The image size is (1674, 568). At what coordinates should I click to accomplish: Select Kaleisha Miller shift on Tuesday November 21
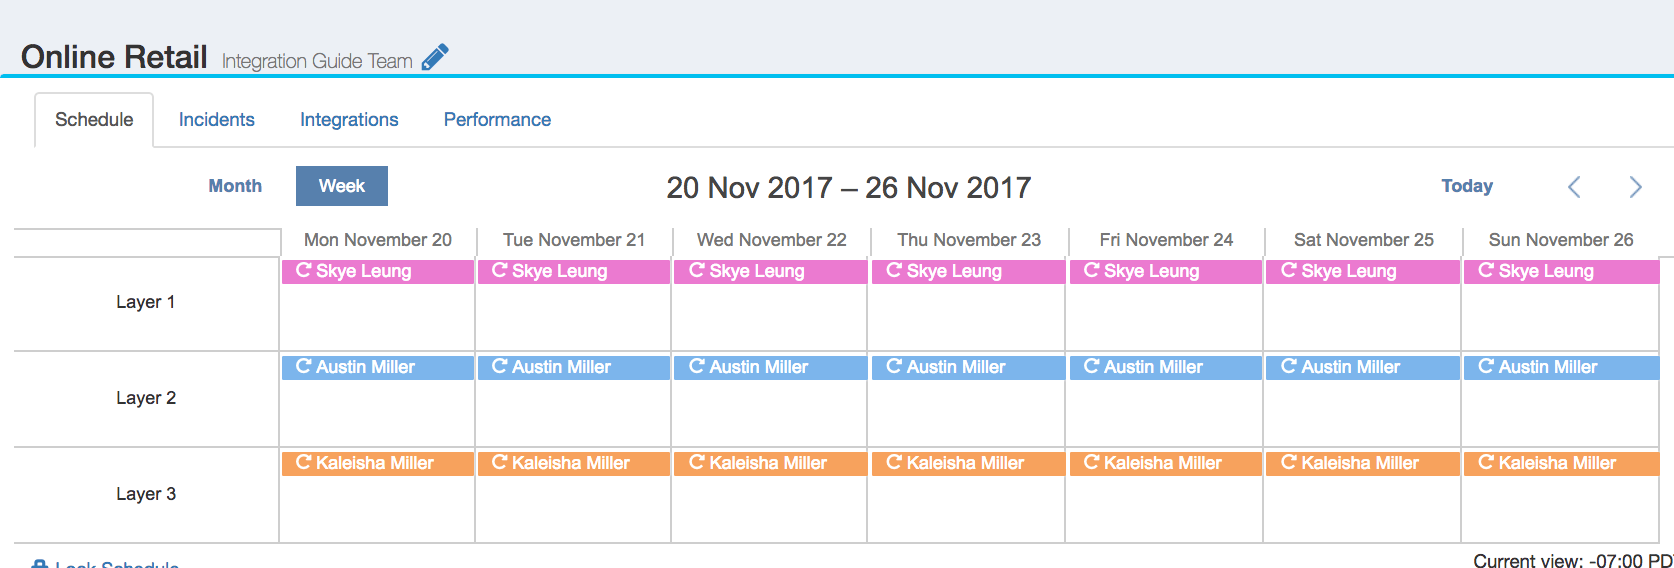click(574, 463)
